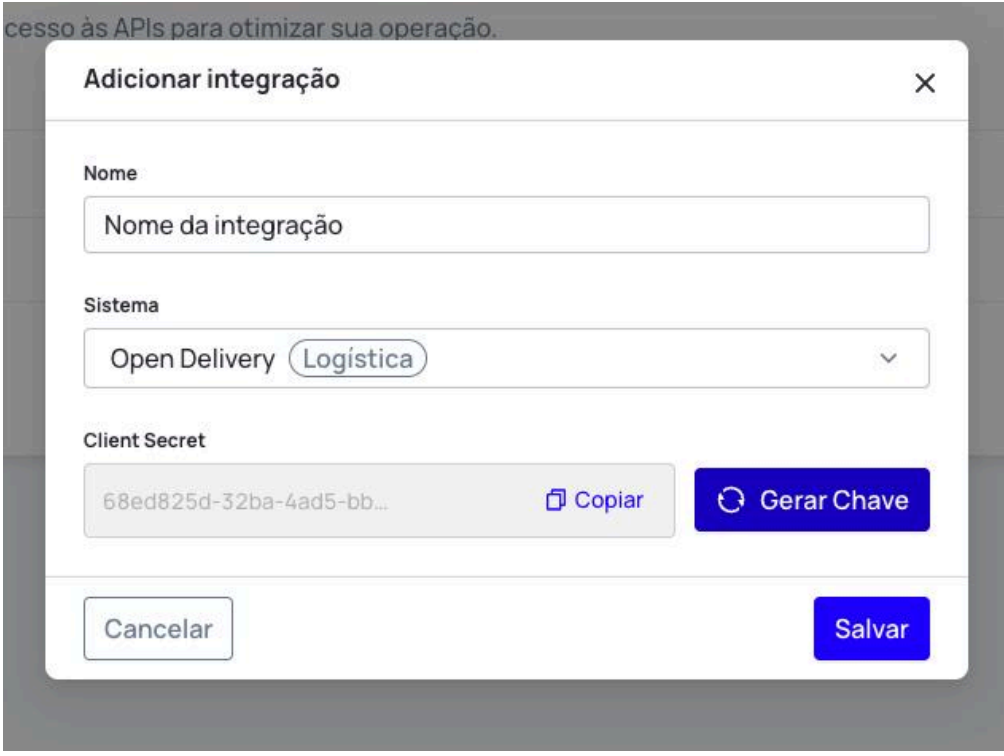Focus the Nome da integração input field

pyautogui.click(x=506, y=225)
